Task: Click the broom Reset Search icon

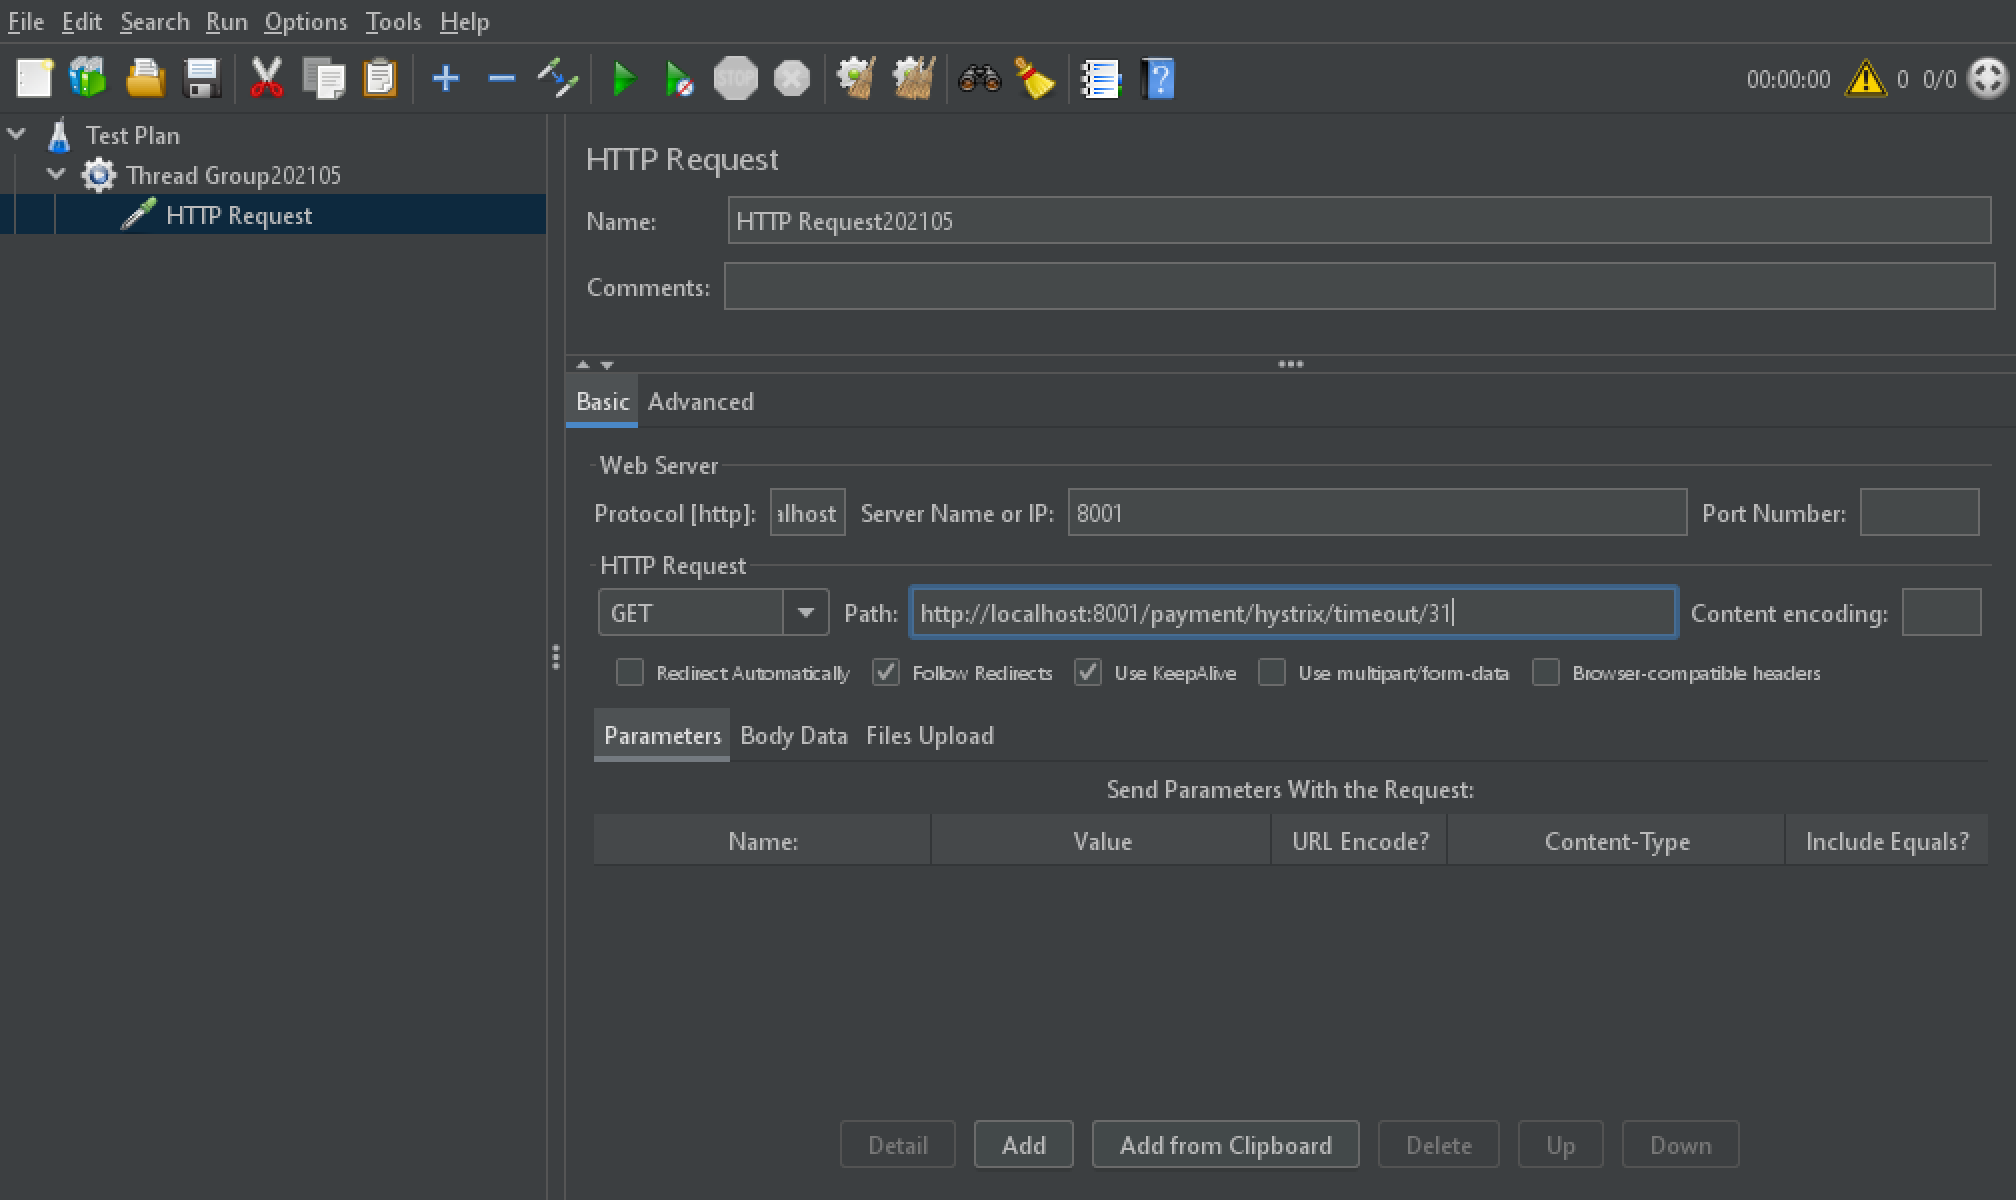Action: point(1034,79)
